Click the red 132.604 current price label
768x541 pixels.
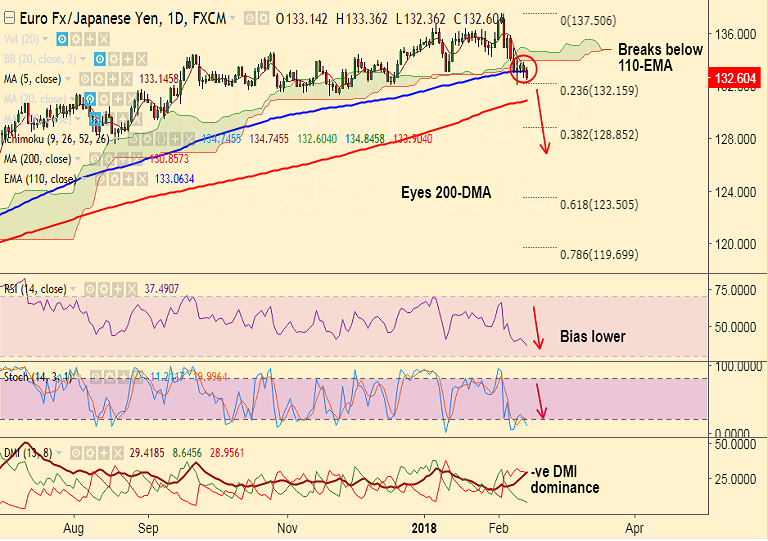tap(735, 78)
